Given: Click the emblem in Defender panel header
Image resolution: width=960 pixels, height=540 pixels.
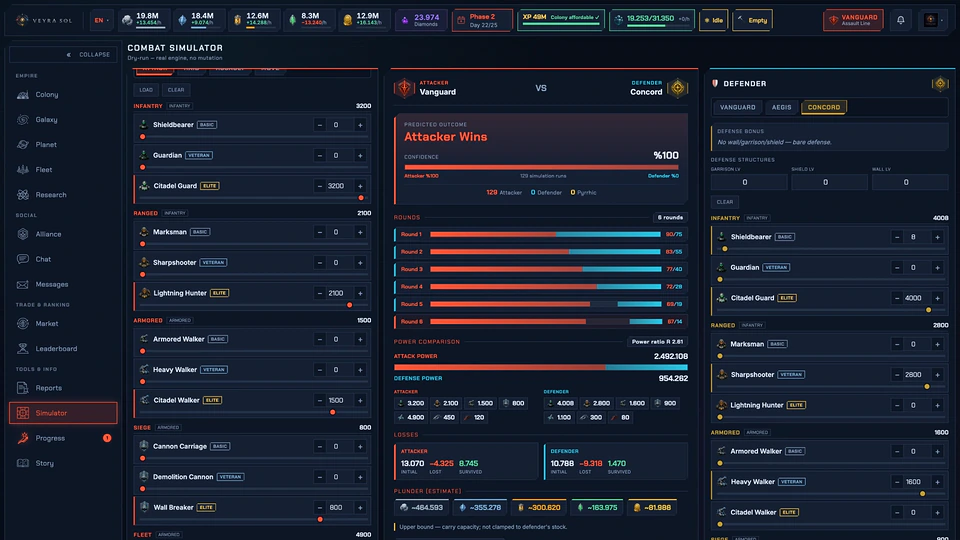Looking at the screenshot, I should tap(940, 84).
